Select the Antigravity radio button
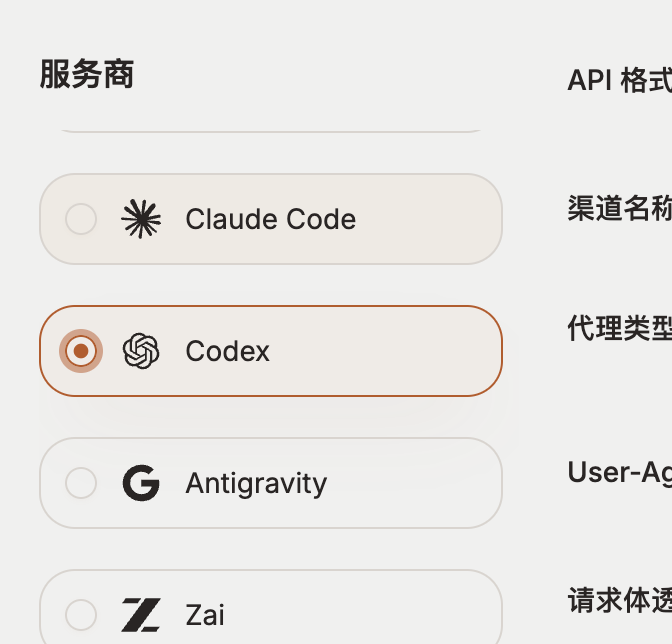This screenshot has height=644, width=672. click(81, 483)
